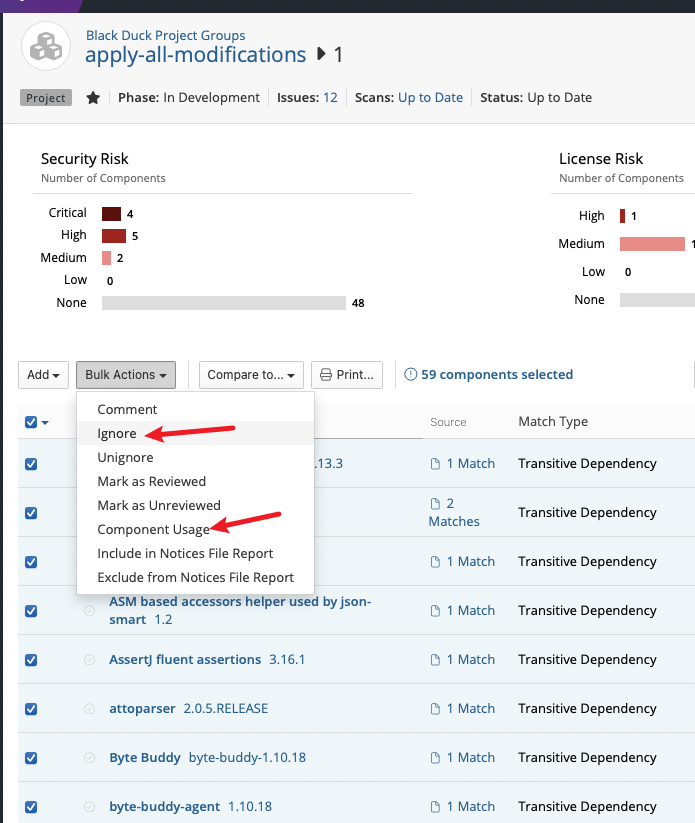Click the High license risk bar
The image size is (695, 823).
click(623, 216)
